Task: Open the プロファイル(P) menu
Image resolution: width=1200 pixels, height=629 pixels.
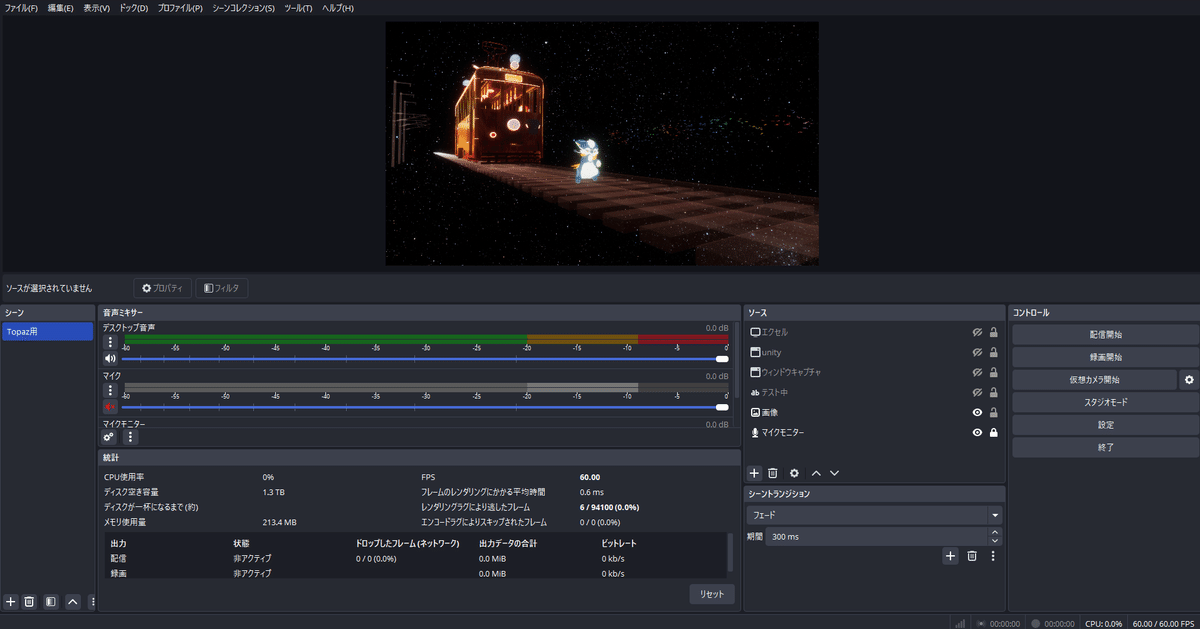Action: coord(180,8)
